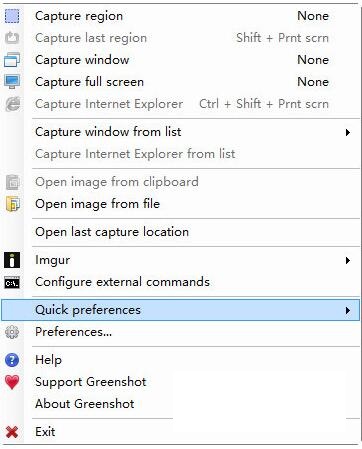Click the external commands console icon
Viewport: 362px width, 449px height.
[12, 283]
